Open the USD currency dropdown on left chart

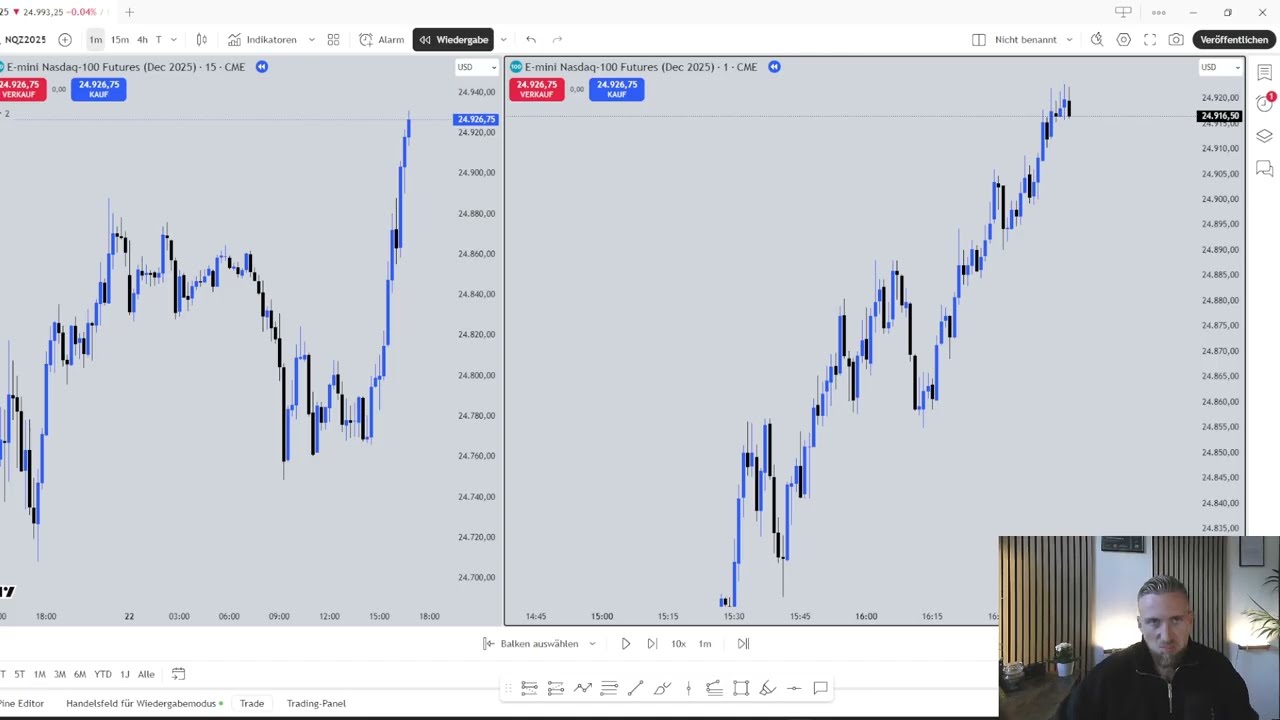476,67
